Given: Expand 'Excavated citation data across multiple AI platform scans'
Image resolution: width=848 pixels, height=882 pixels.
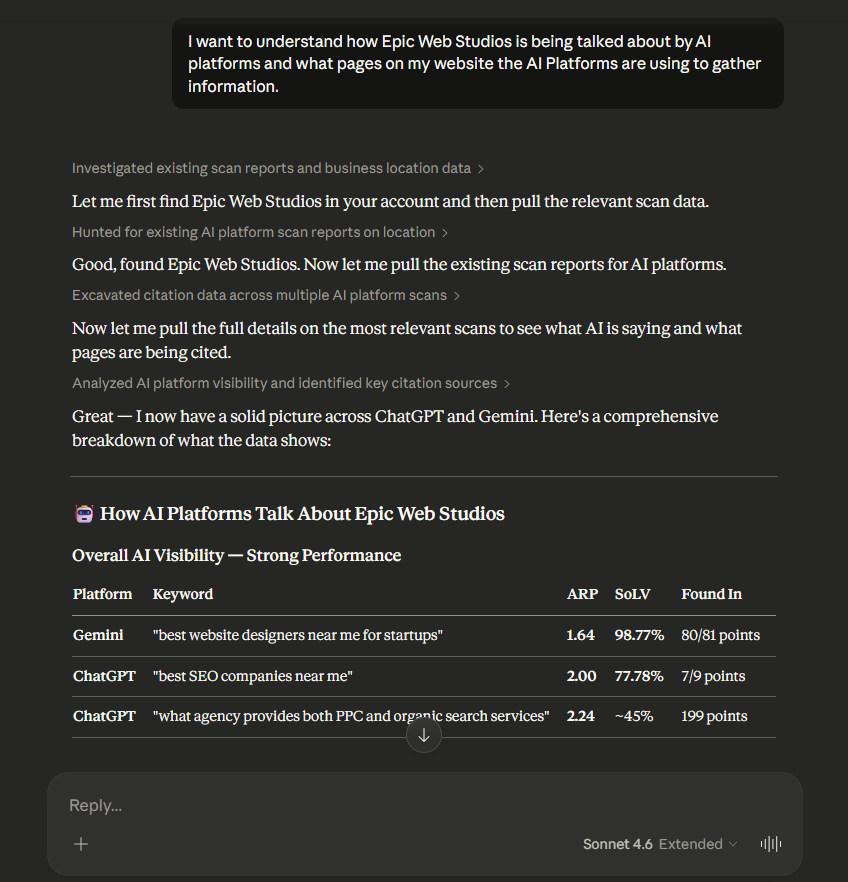Looking at the screenshot, I should [x=258, y=295].
